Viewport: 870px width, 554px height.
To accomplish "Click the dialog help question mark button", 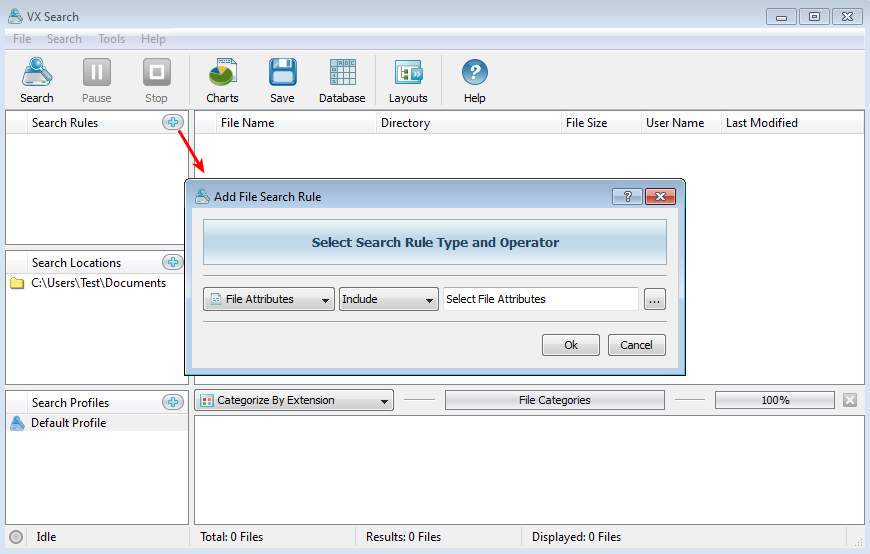I will 628,197.
